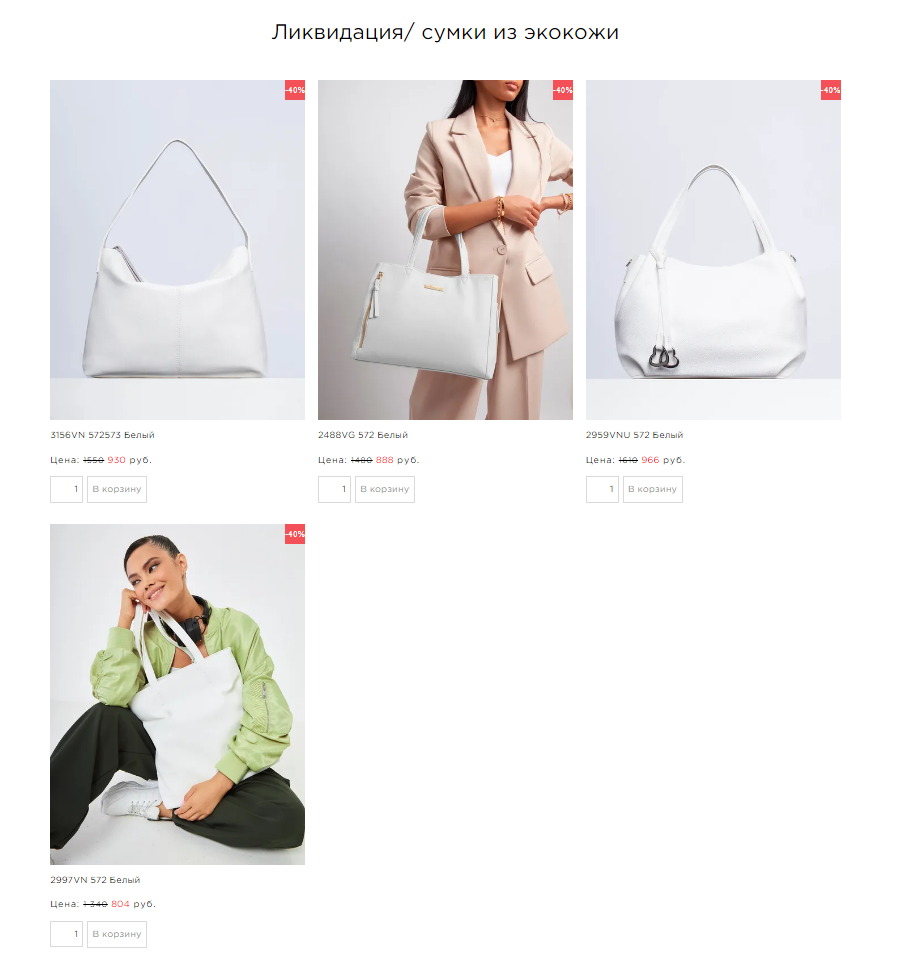Open product link 3156VN 572573 Белый
923x964 pixels.
click(103, 435)
